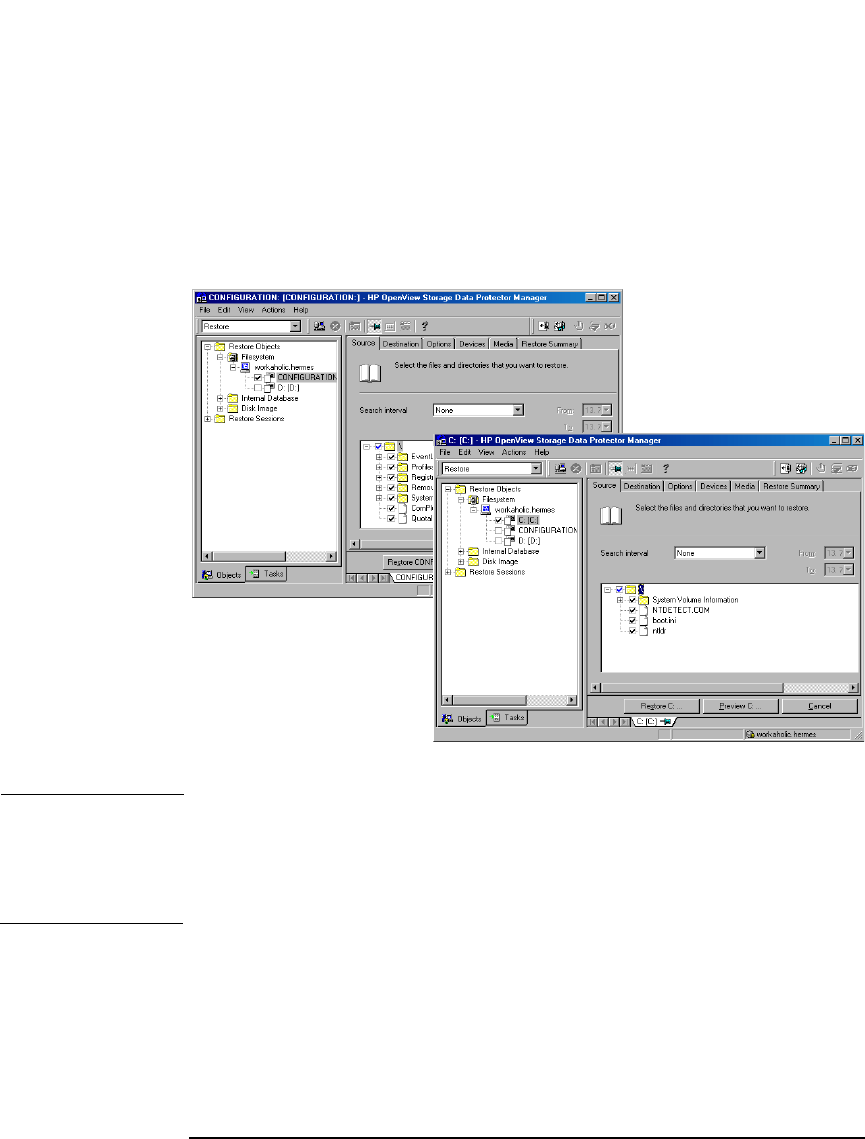Image resolution: width=865 pixels, height=1139 pixels.
Task: Open the Restore context dropdown in CONFIGURATION window
Action: (295, 326)
